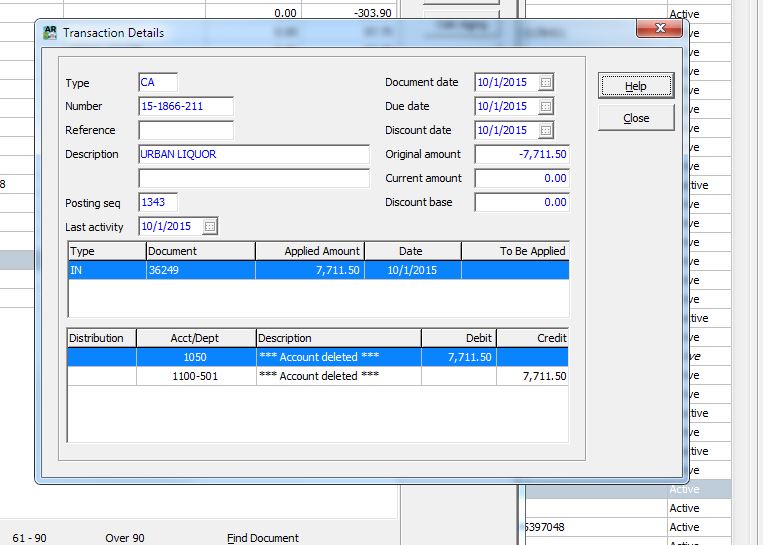This screenshot has height=545, width=763.
Task: Open the Due date calendar picker
Action: 545,106
